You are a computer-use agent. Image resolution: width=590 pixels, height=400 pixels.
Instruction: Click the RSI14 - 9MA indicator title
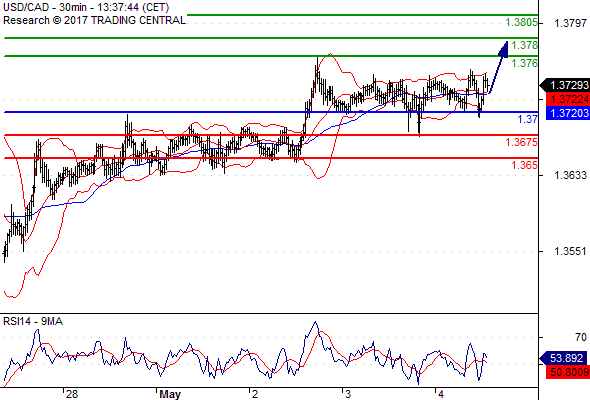coord(33,321)
